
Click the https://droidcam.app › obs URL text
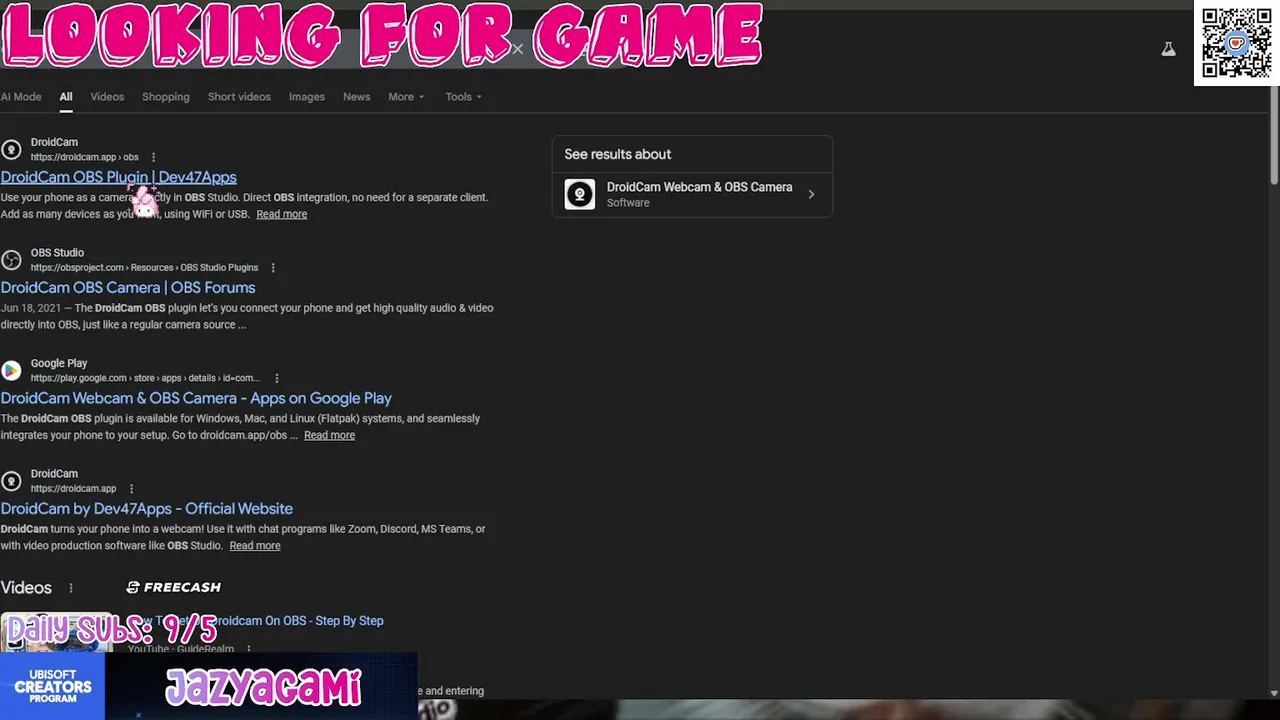click(85, 157)
